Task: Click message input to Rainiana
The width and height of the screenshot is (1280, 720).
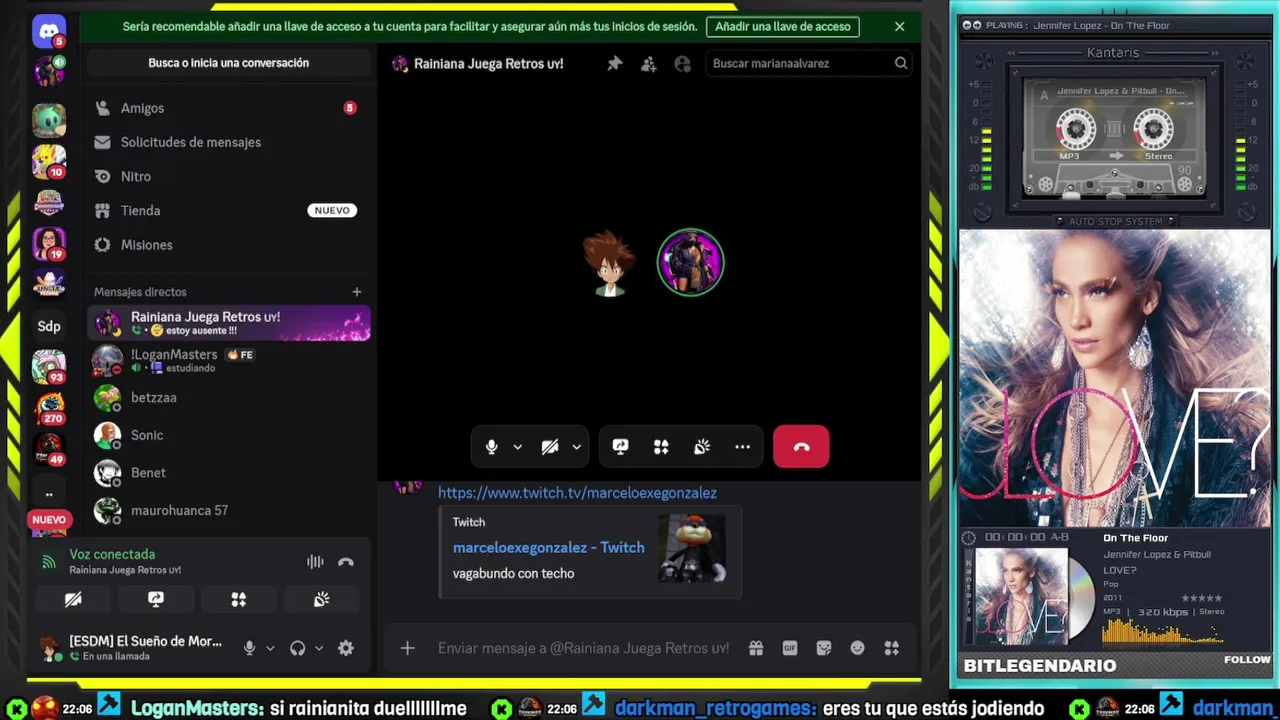Action: pyautogui.click(x=583, y=648)
